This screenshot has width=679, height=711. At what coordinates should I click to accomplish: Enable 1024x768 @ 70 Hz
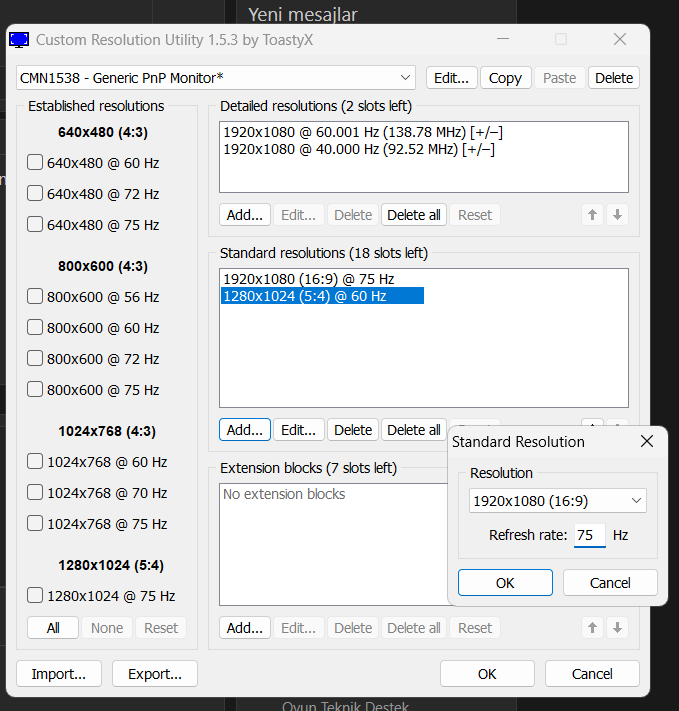tap(35, 492)
